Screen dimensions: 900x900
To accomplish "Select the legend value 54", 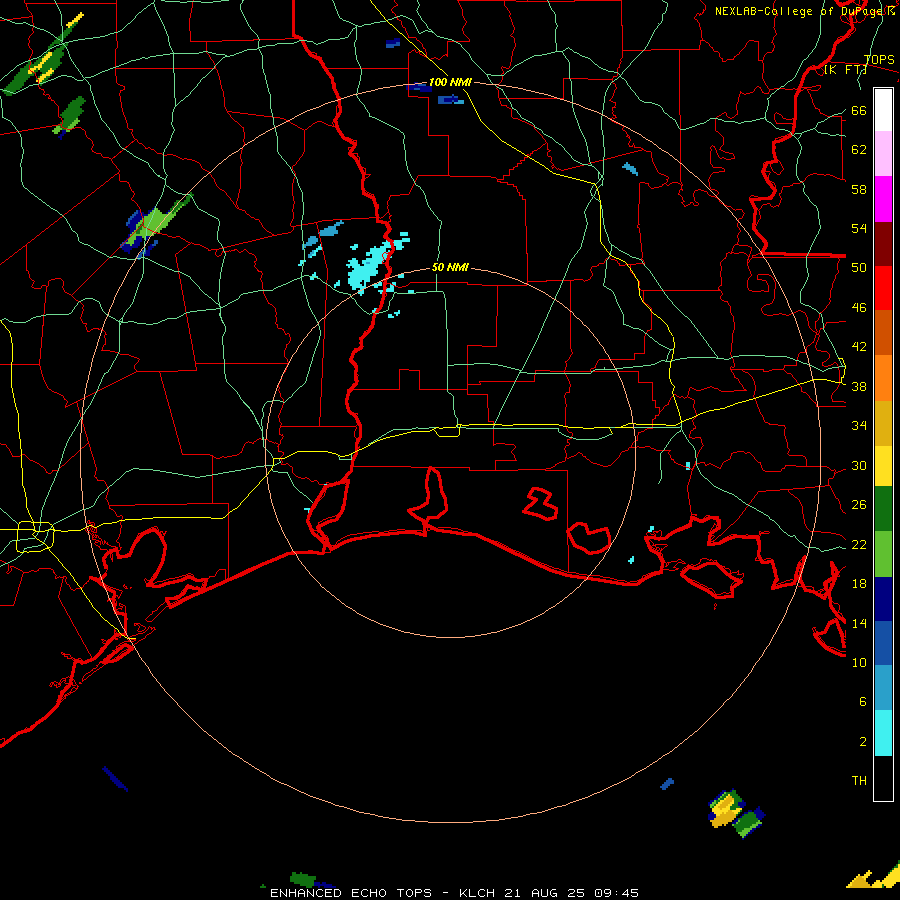I will [x=859, y=228].
